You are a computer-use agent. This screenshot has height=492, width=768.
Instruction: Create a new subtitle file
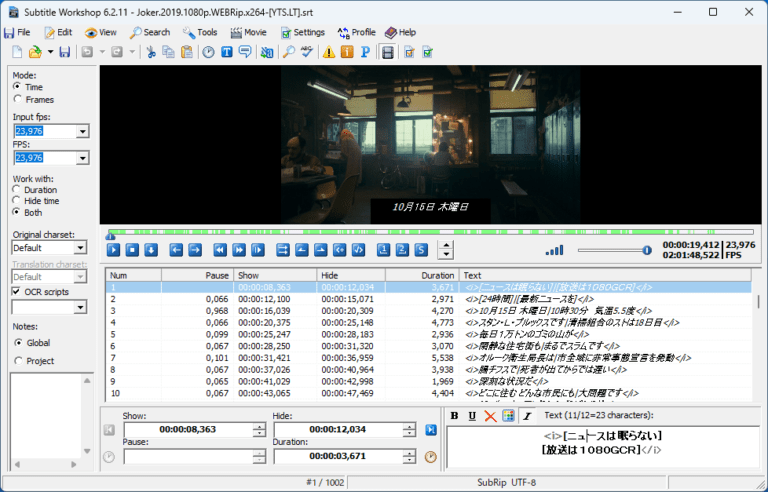coord(17,52)
